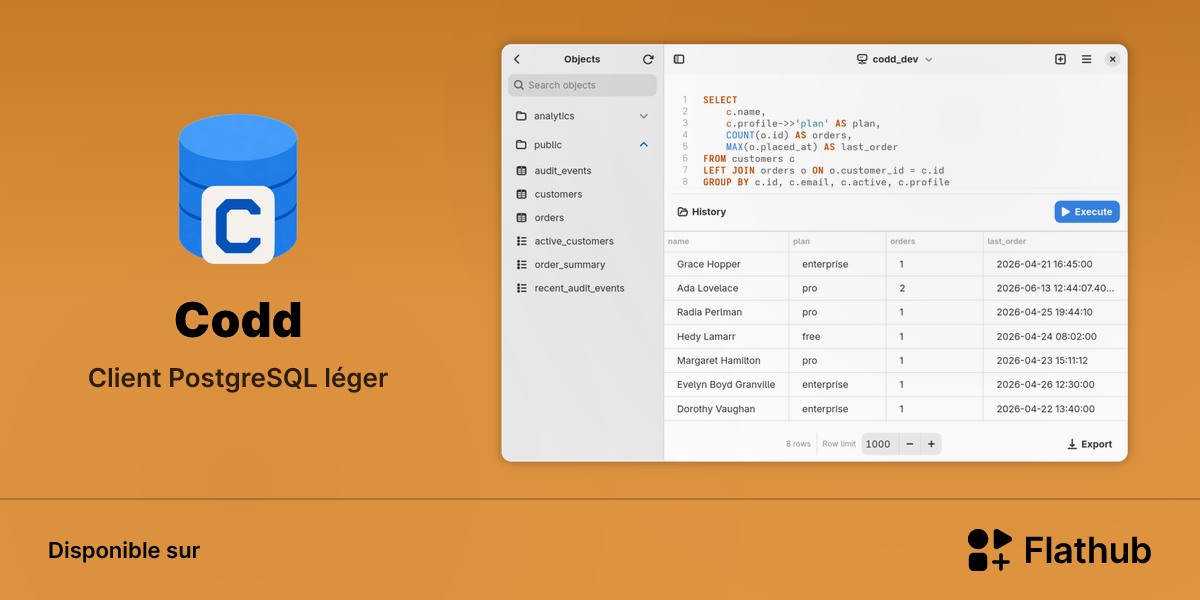1200x600 pixels.
Task: Sort by the orders column header
Action: tap(934, 242)
